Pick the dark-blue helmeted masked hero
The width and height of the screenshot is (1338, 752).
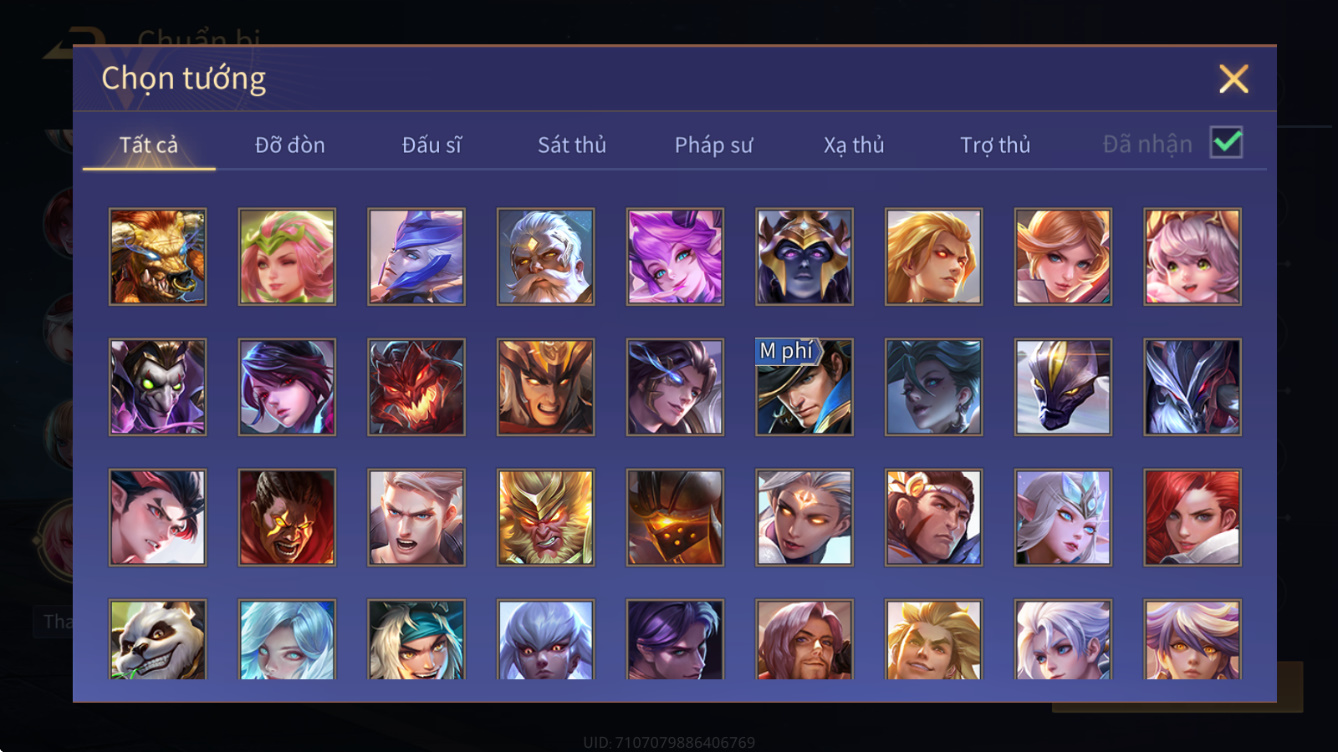pos(804,257)
